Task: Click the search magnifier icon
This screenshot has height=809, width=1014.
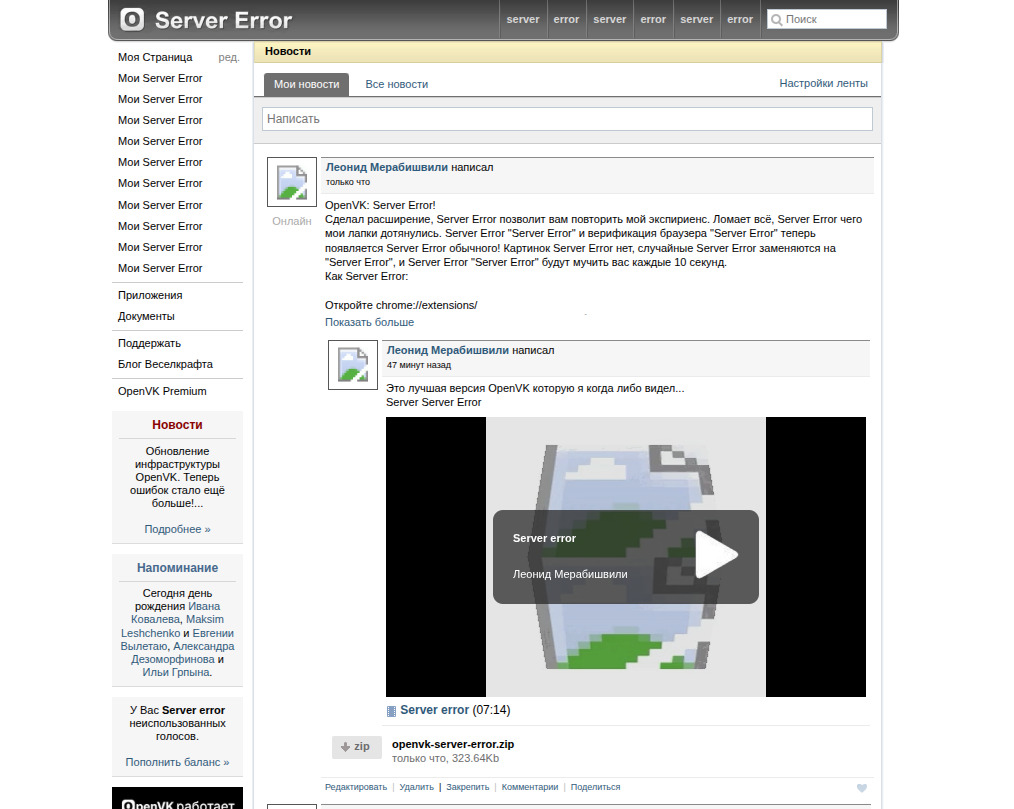Action: (777, 20)
